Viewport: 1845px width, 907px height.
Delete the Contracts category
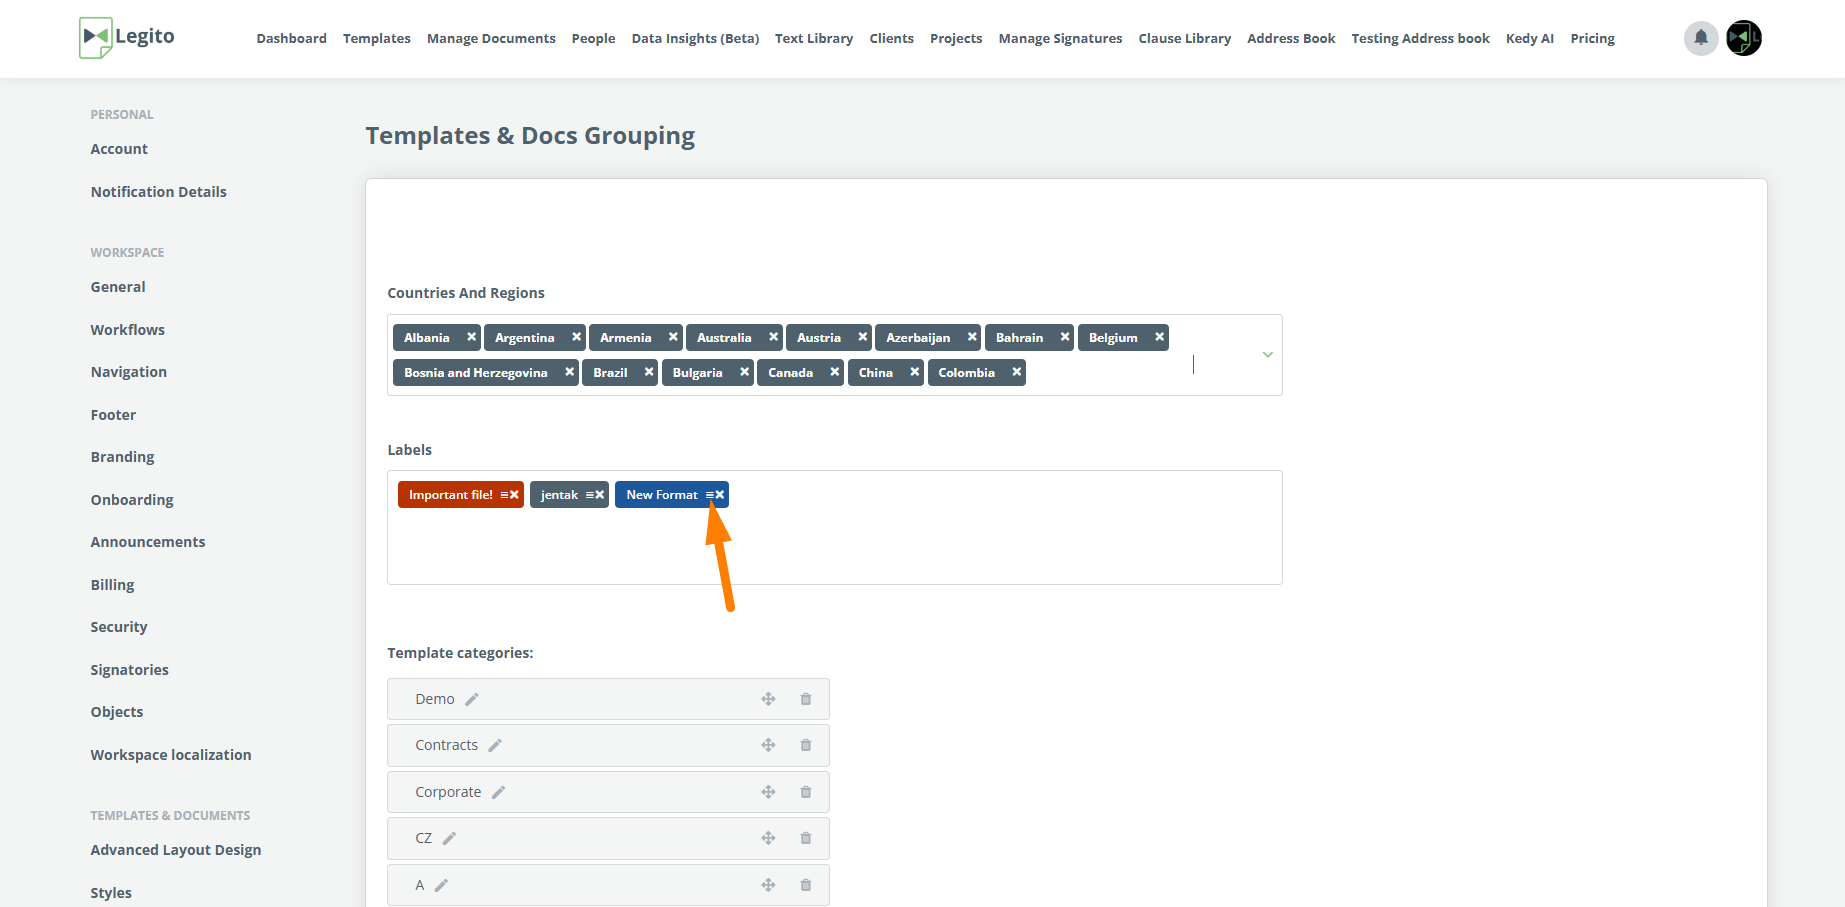click(x=806, y=745)
